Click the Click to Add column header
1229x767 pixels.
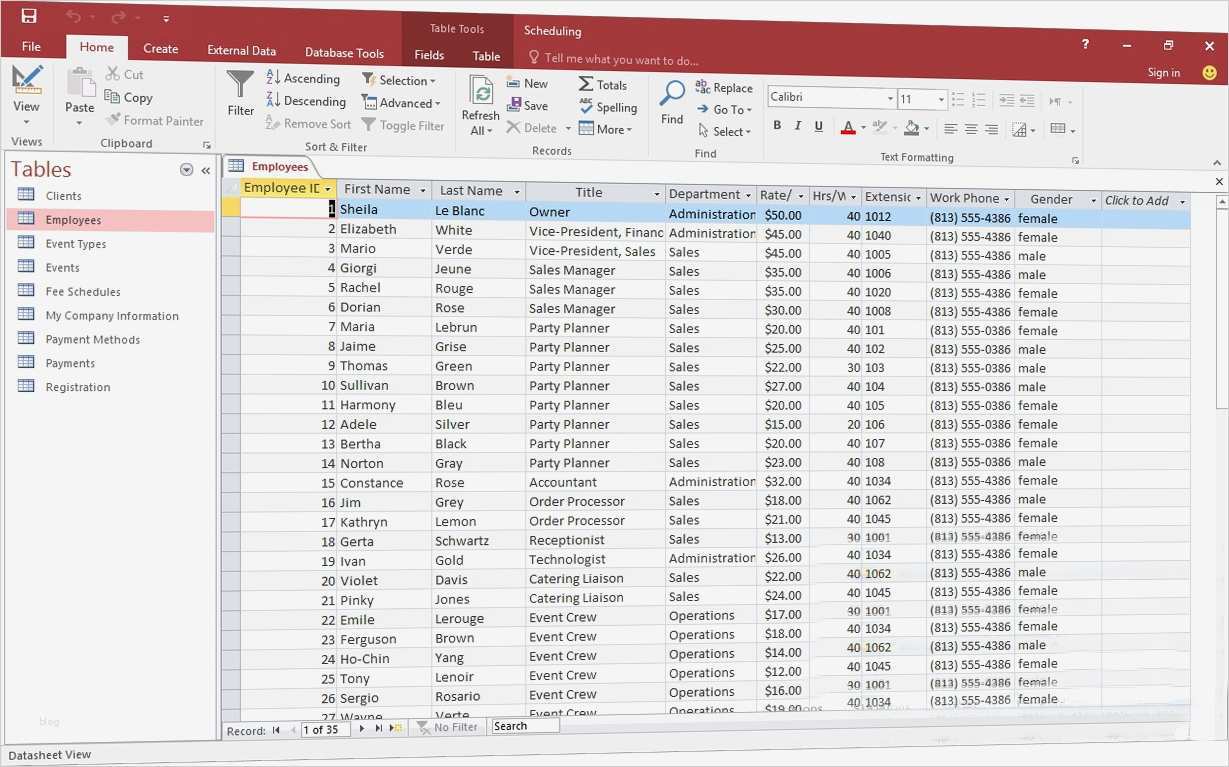coord(1145,200)
